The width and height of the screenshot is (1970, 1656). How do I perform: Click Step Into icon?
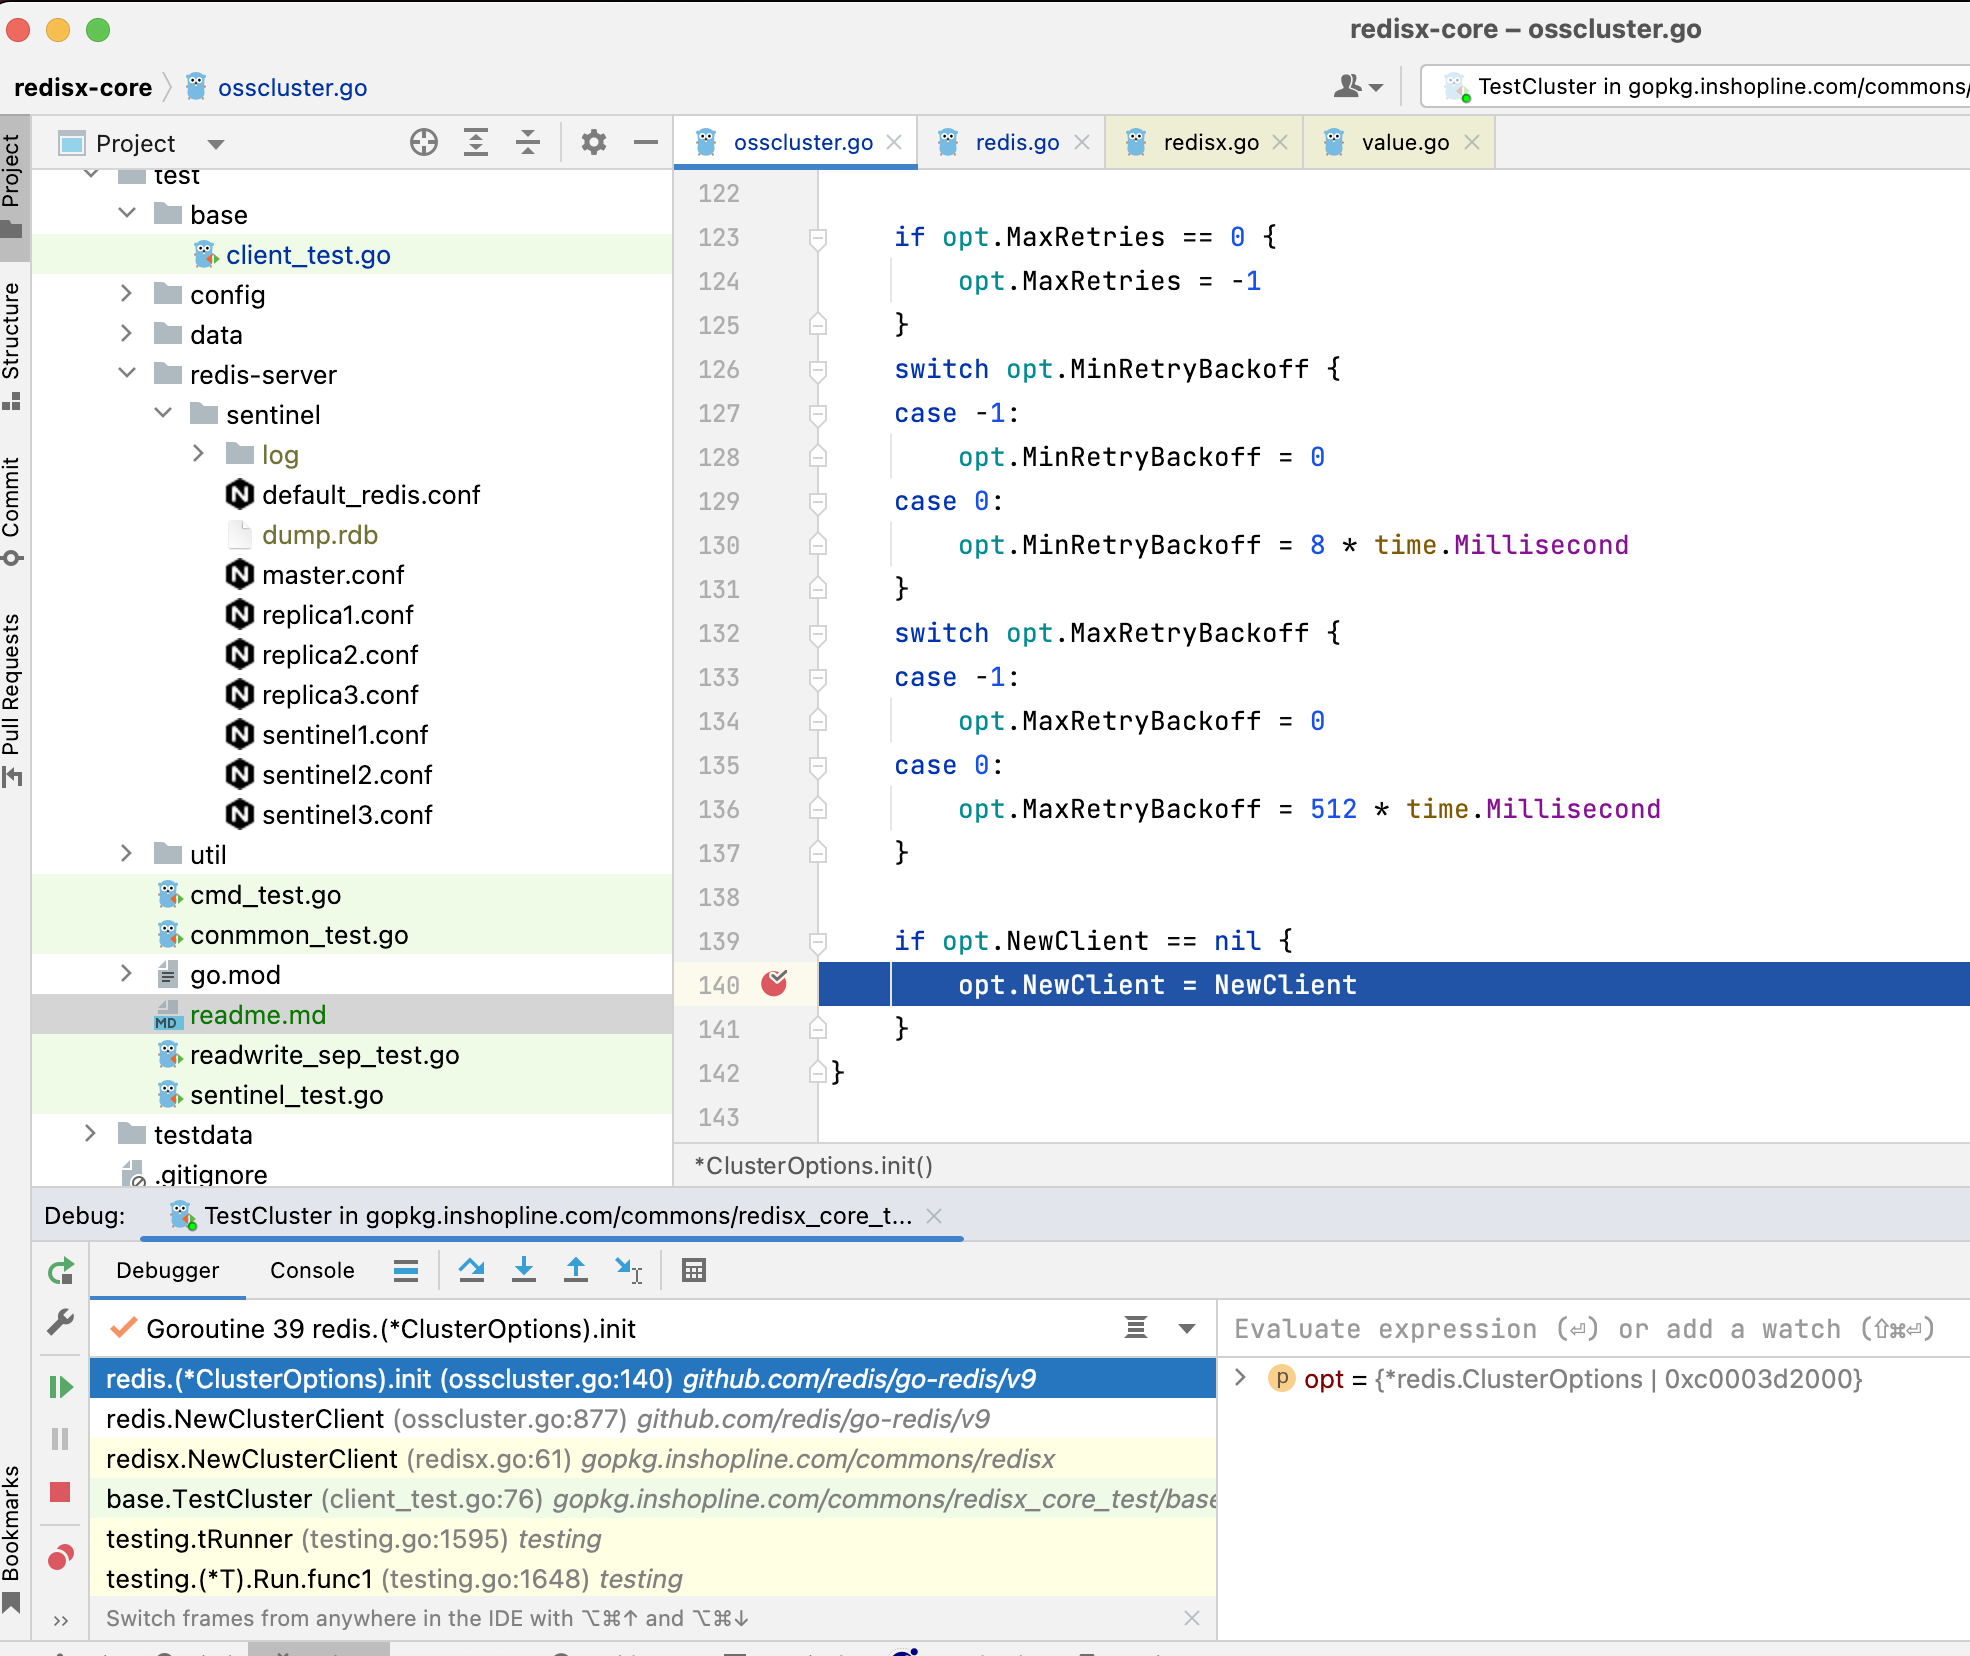tap(524, 1271)
